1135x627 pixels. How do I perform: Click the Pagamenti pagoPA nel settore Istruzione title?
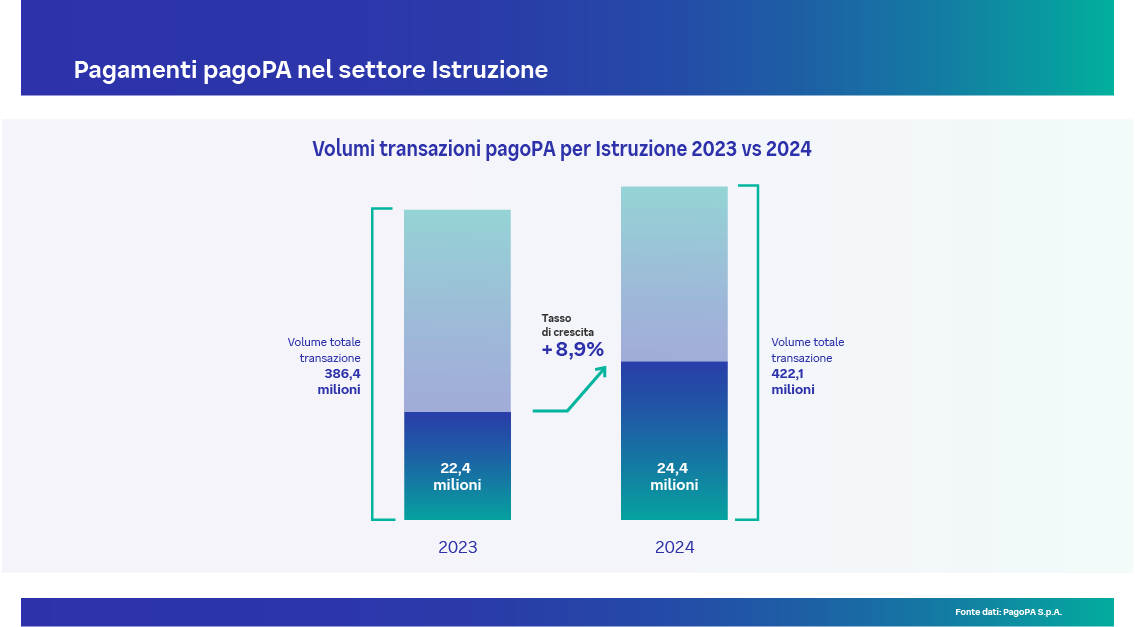(310, 70)
